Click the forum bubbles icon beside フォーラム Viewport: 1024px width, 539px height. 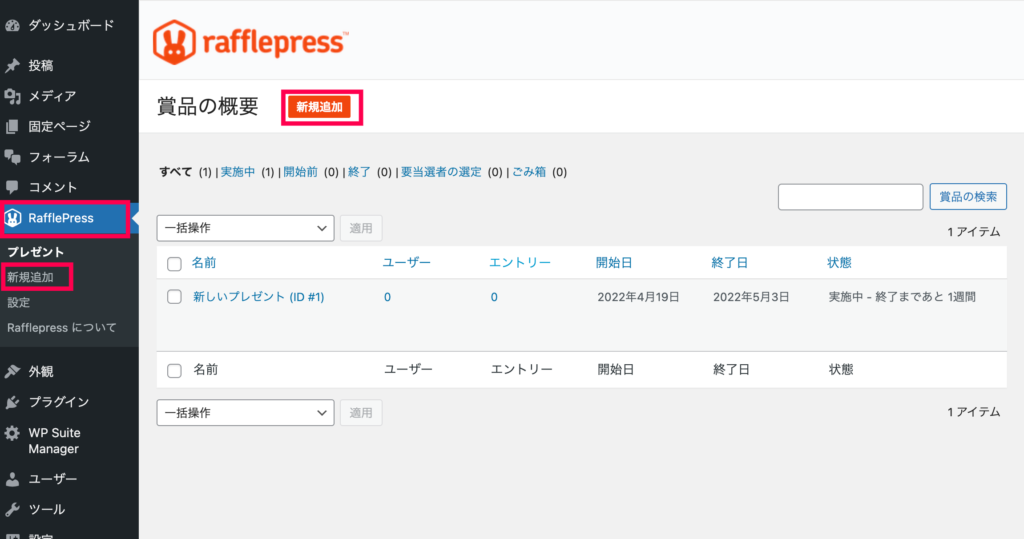[x=12, y=157]
